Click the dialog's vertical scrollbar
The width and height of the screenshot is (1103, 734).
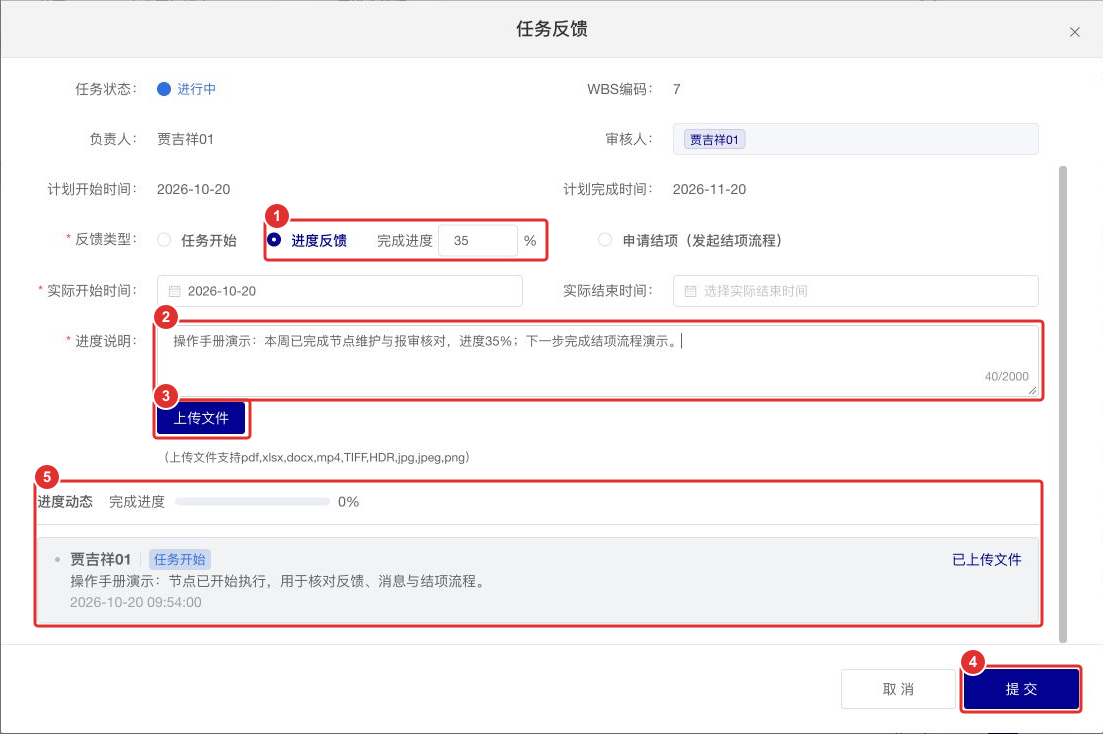point(1063,404)
